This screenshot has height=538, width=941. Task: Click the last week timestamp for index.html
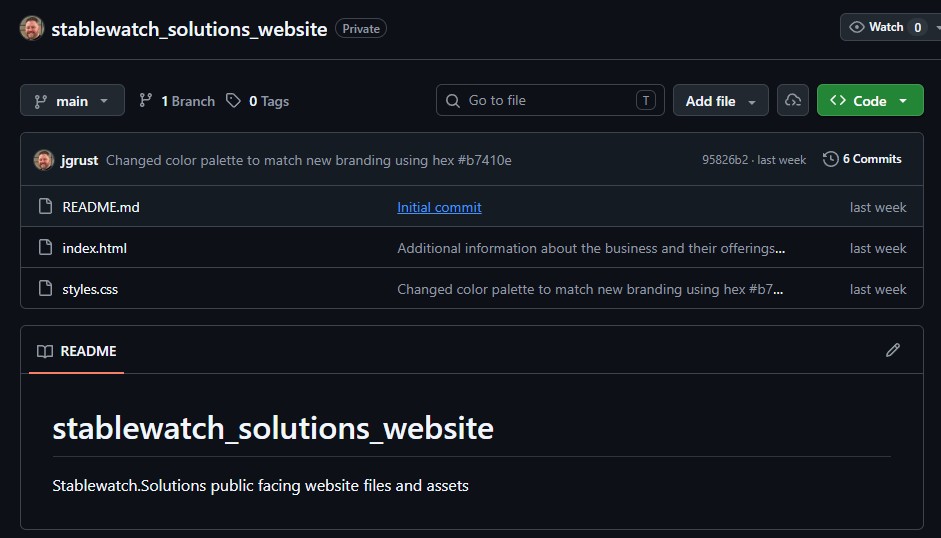click(x=877, y=248)
